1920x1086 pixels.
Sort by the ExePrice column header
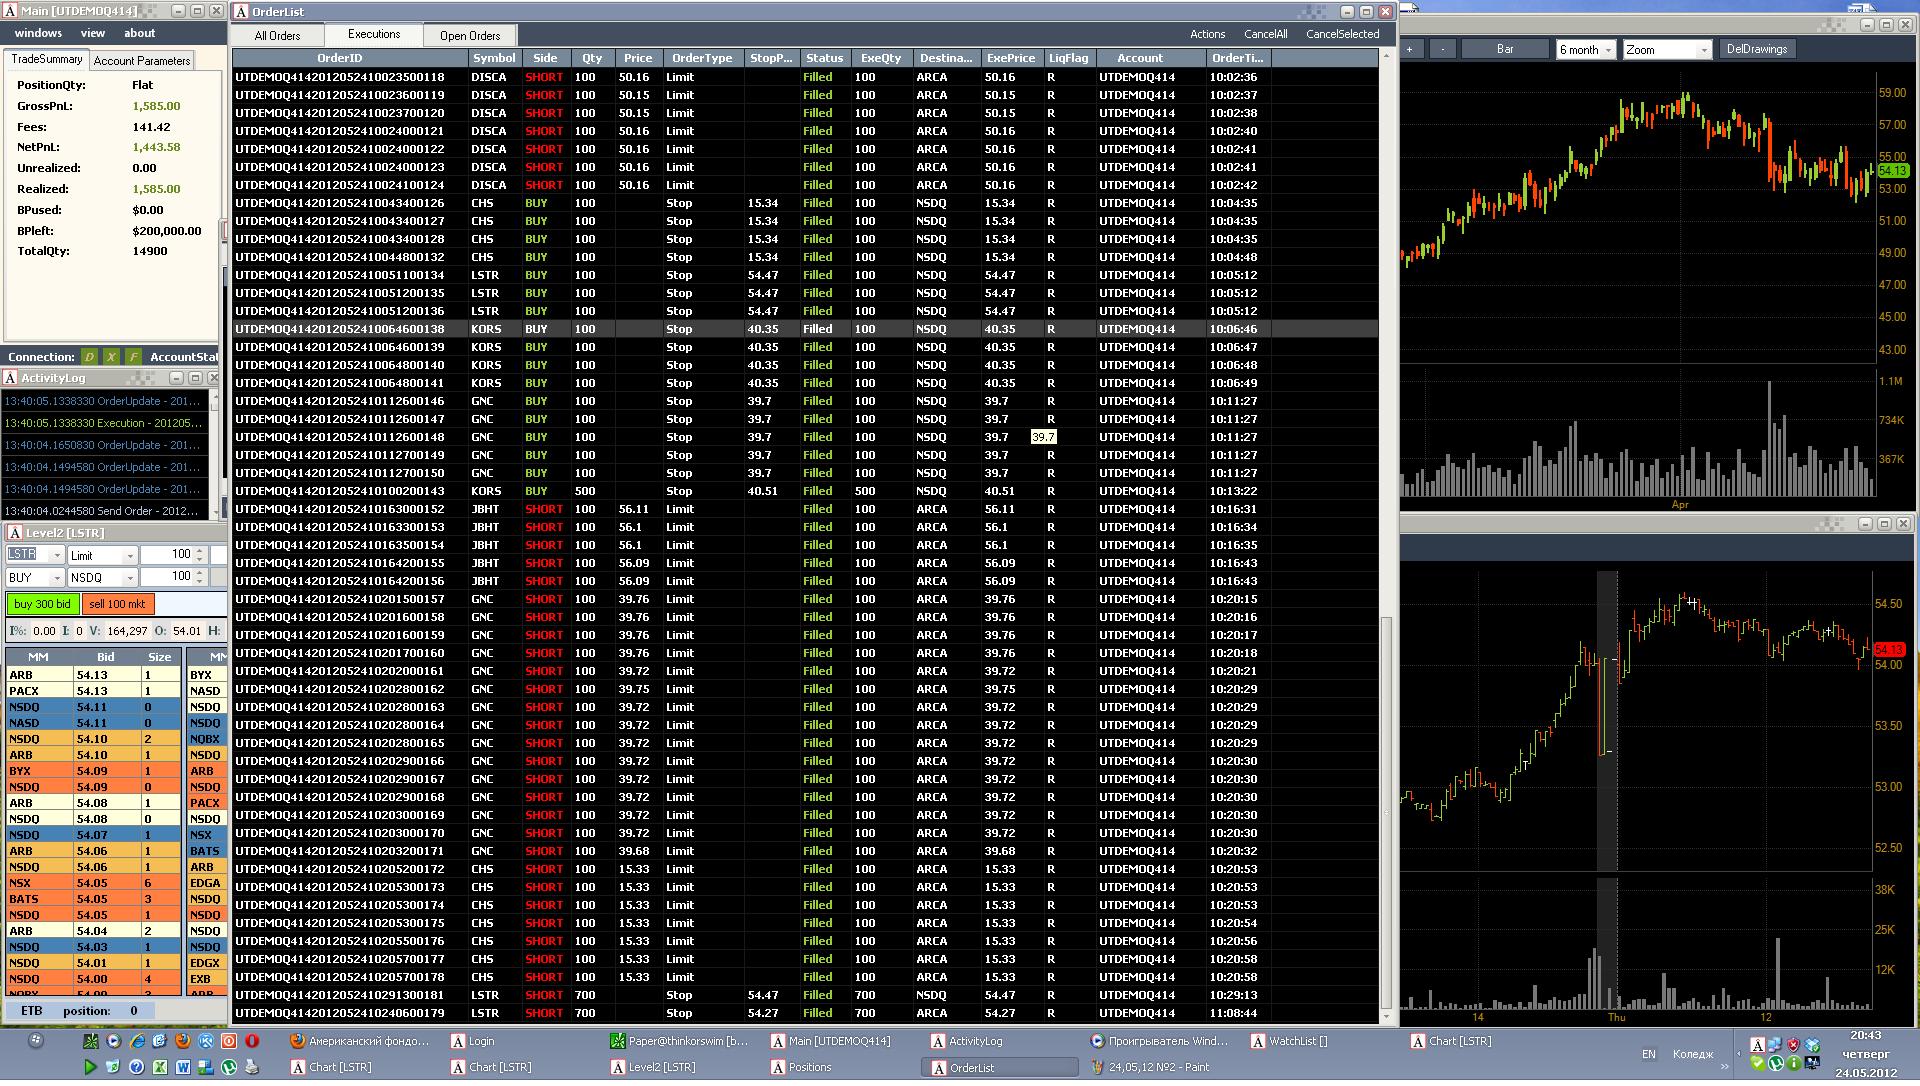click(1010, 58)
